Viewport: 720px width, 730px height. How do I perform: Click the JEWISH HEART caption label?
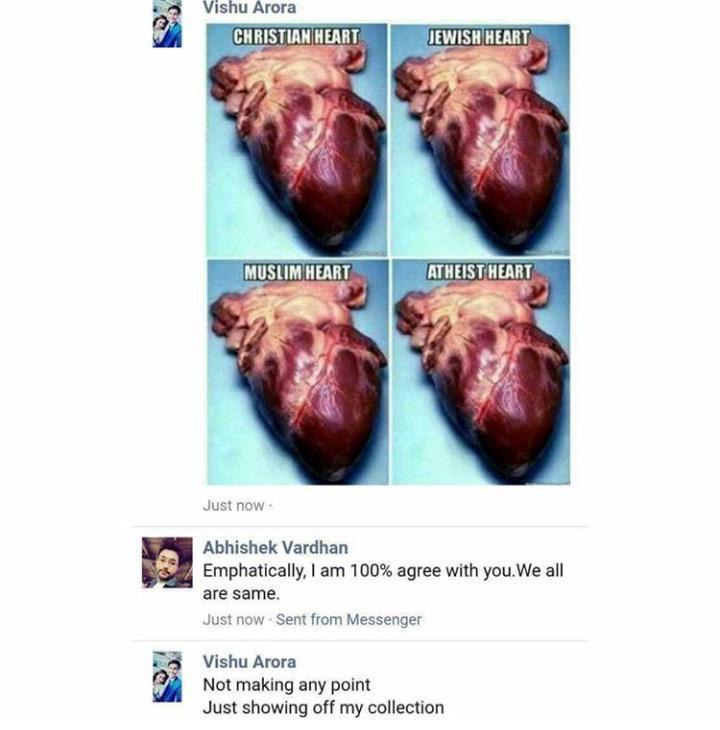[x=478, y=37]
